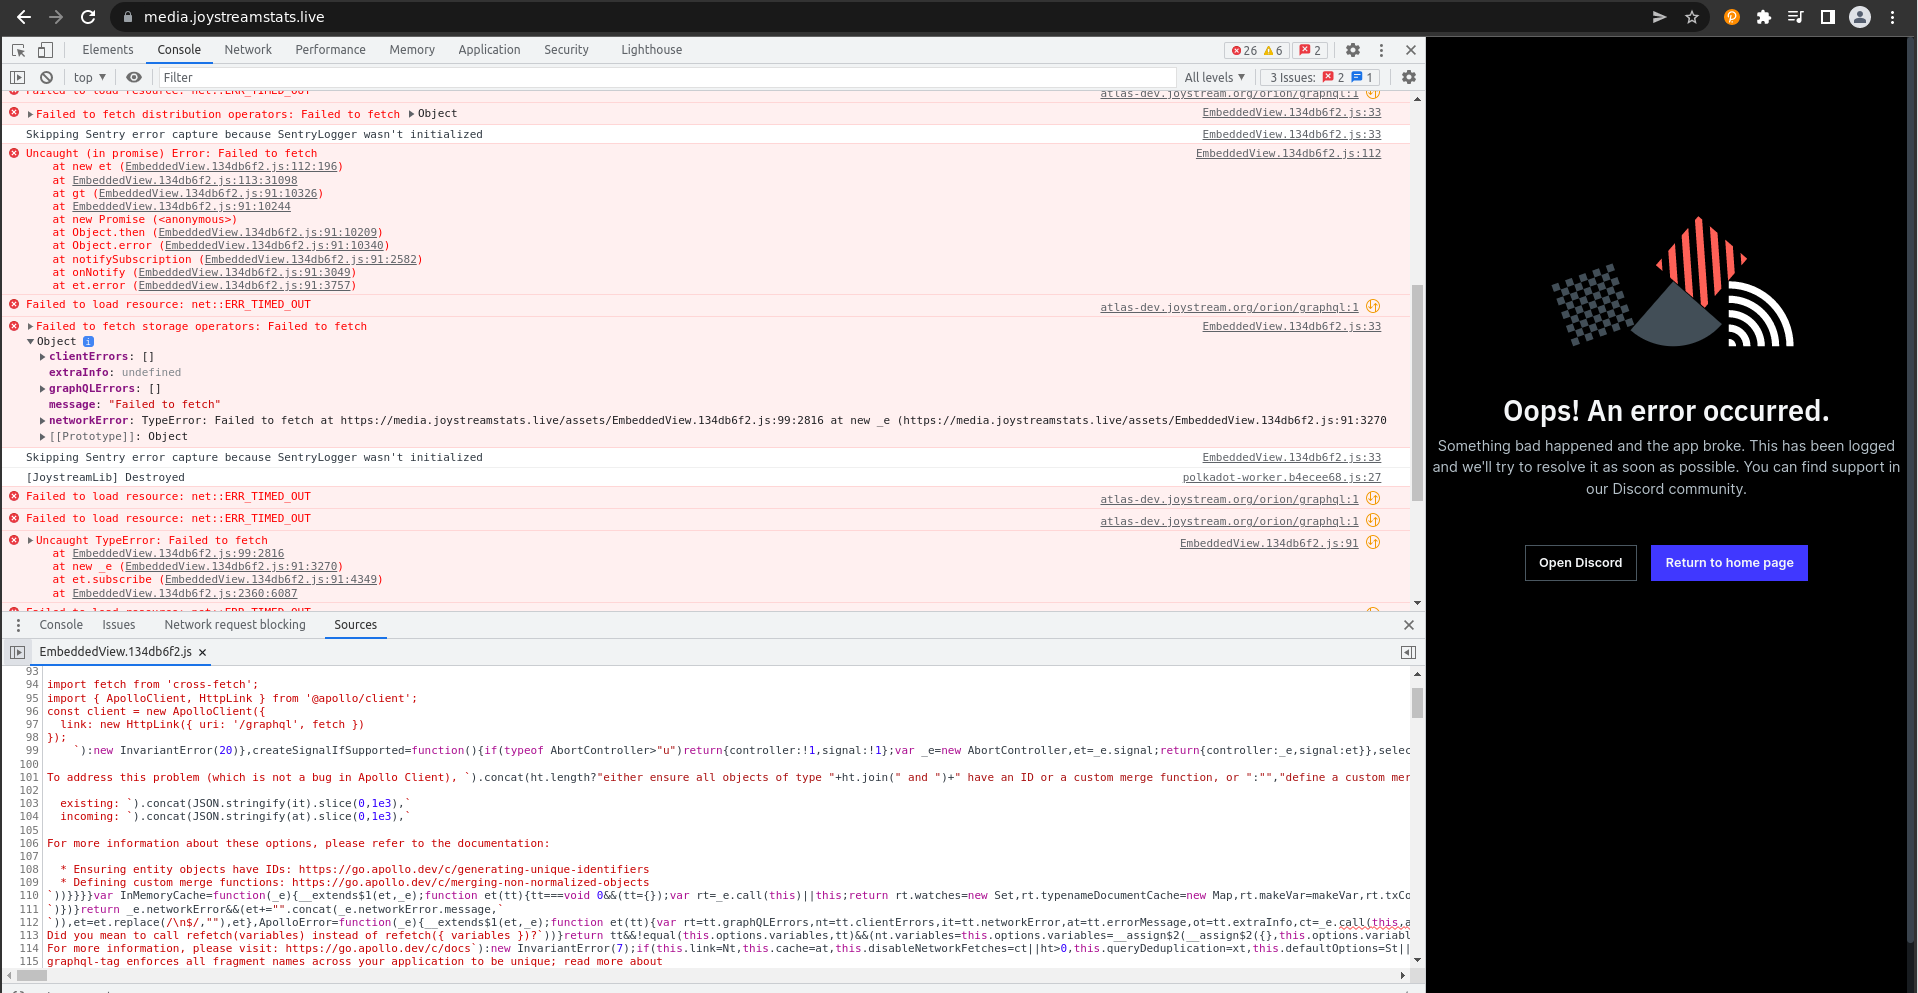Open DevTools settings gear icon
1918x993 pixels.
[1353, 49]
